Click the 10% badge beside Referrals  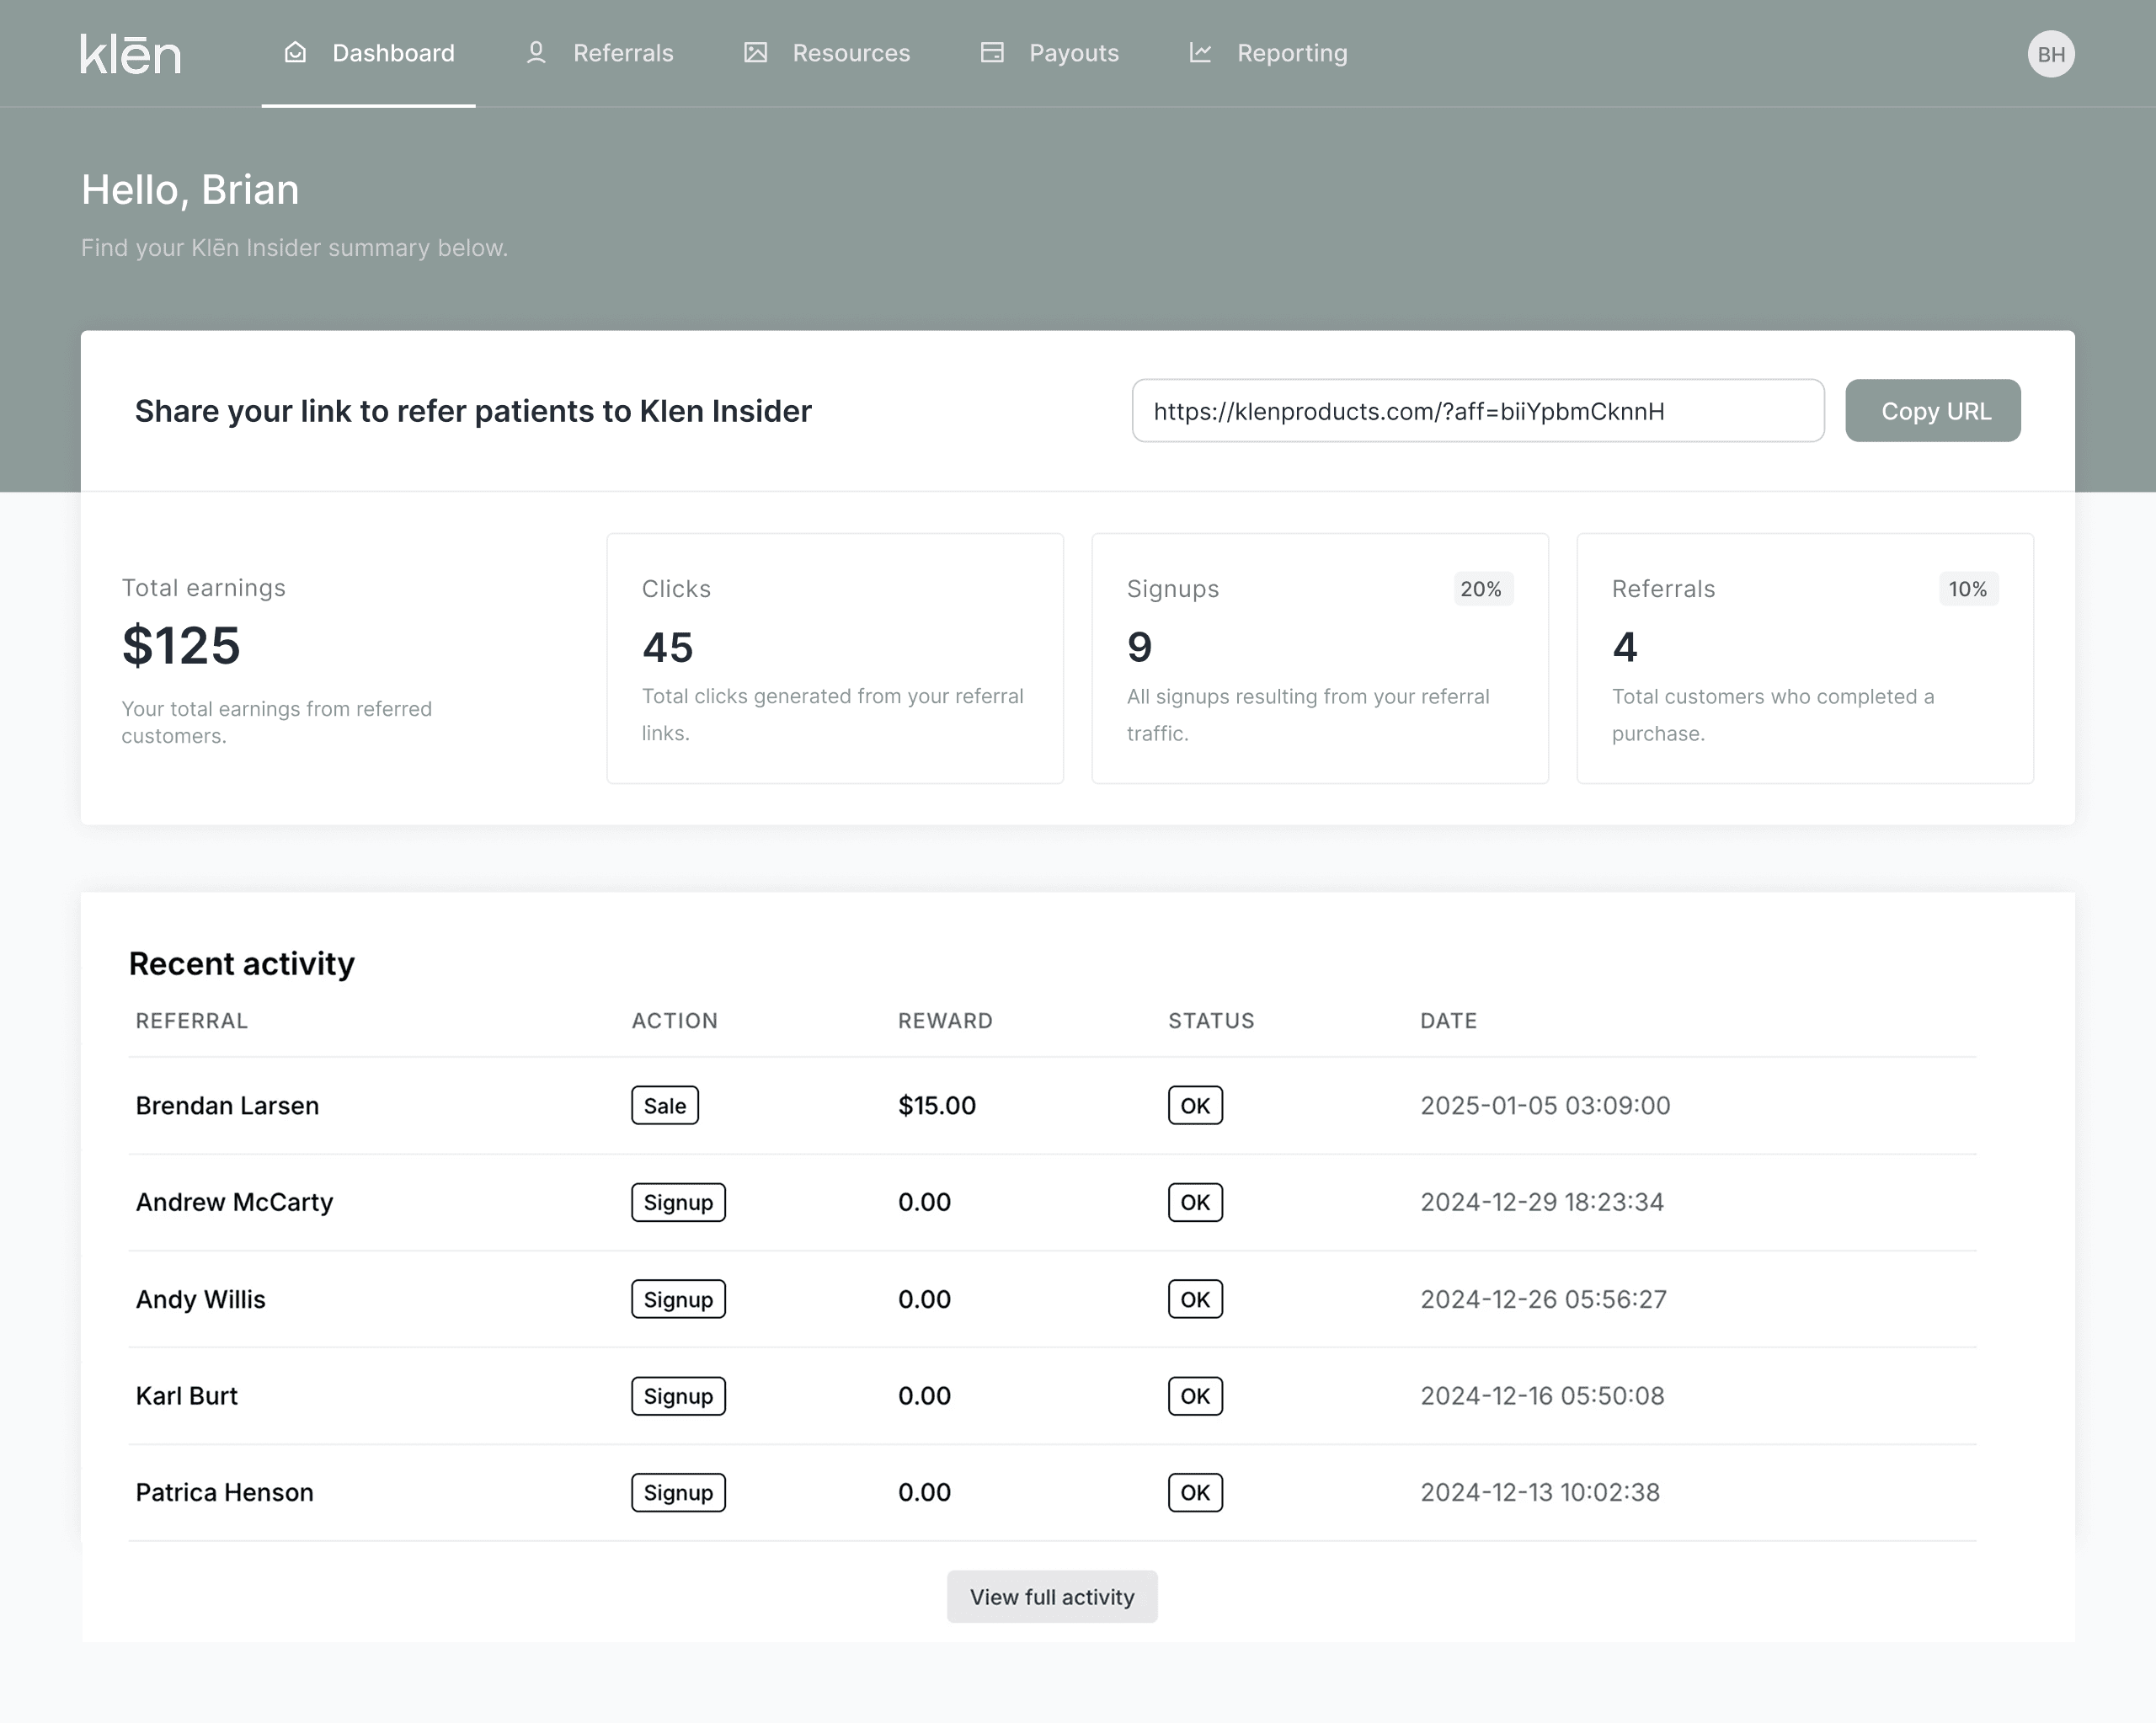coord(1968,589)
